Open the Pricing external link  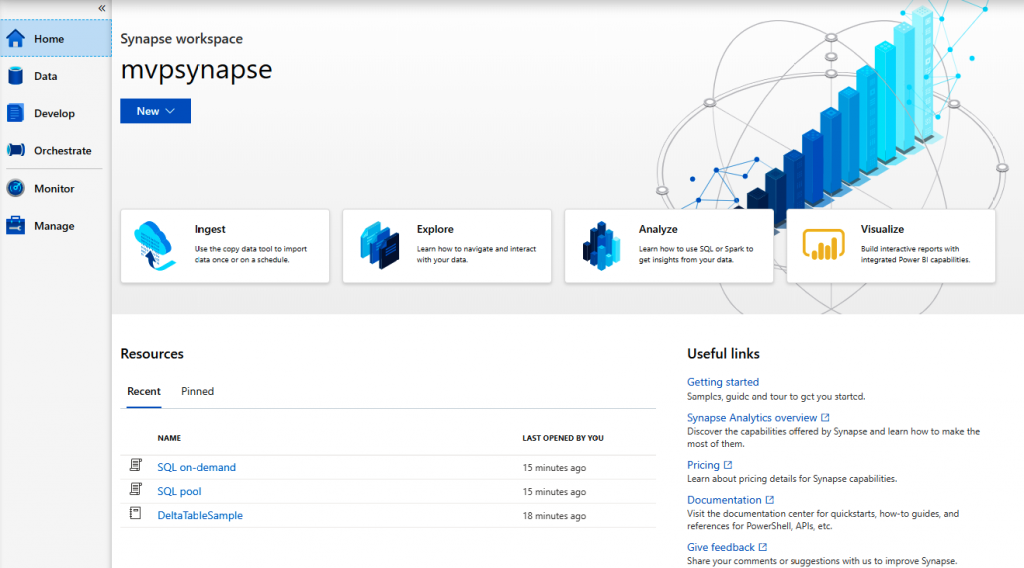703,465
